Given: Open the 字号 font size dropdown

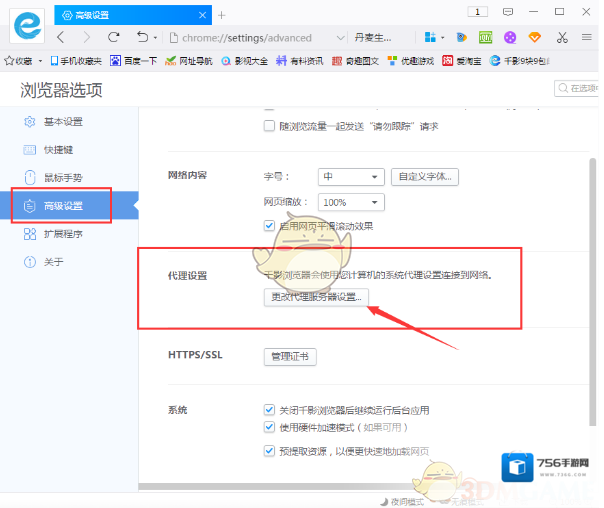Looking at the screenshot, I should (350, 177).
